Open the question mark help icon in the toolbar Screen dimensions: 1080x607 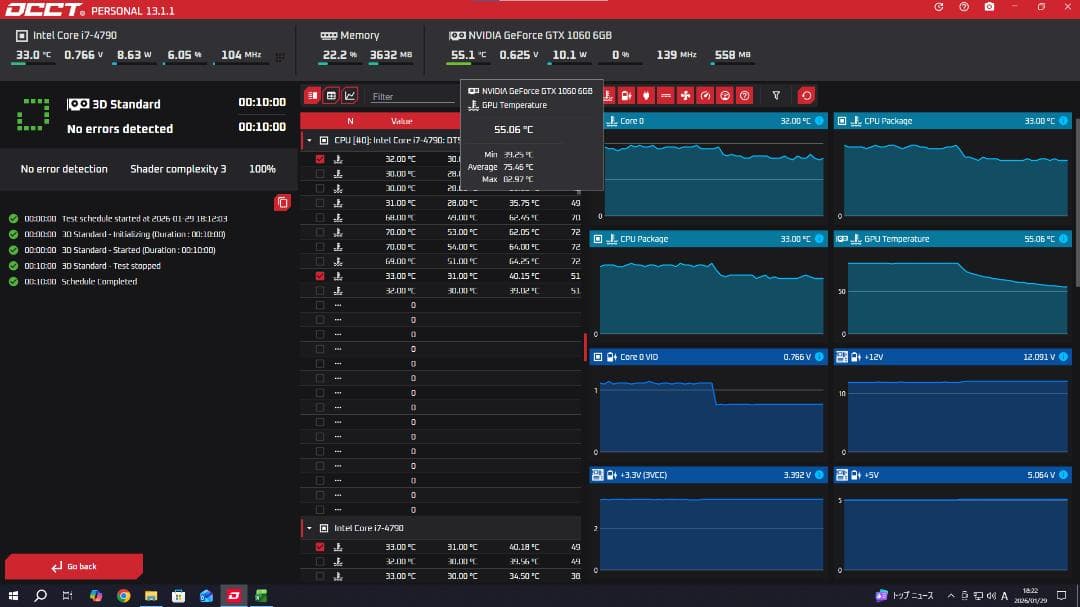(745, 95)
